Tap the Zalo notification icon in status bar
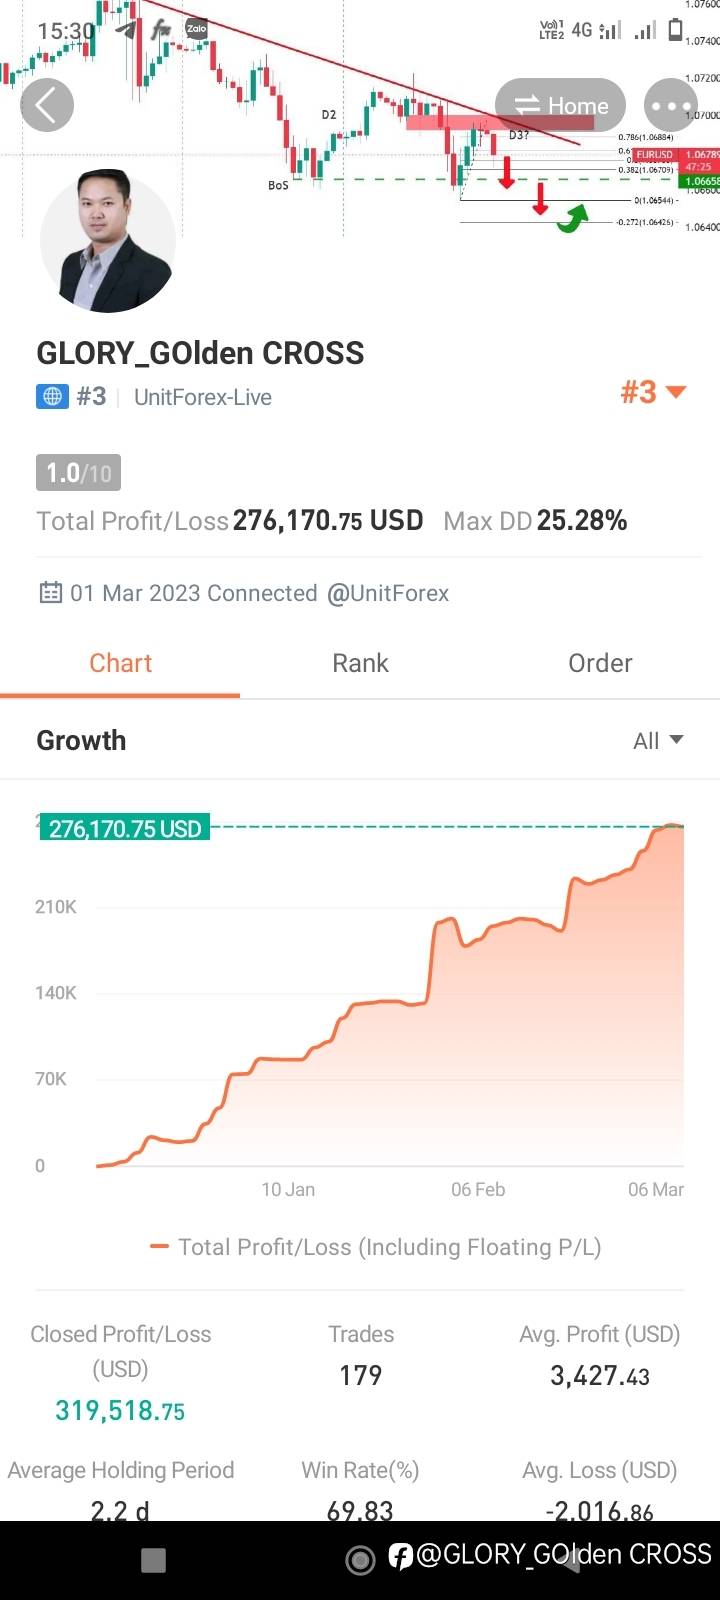 point(196,29)
